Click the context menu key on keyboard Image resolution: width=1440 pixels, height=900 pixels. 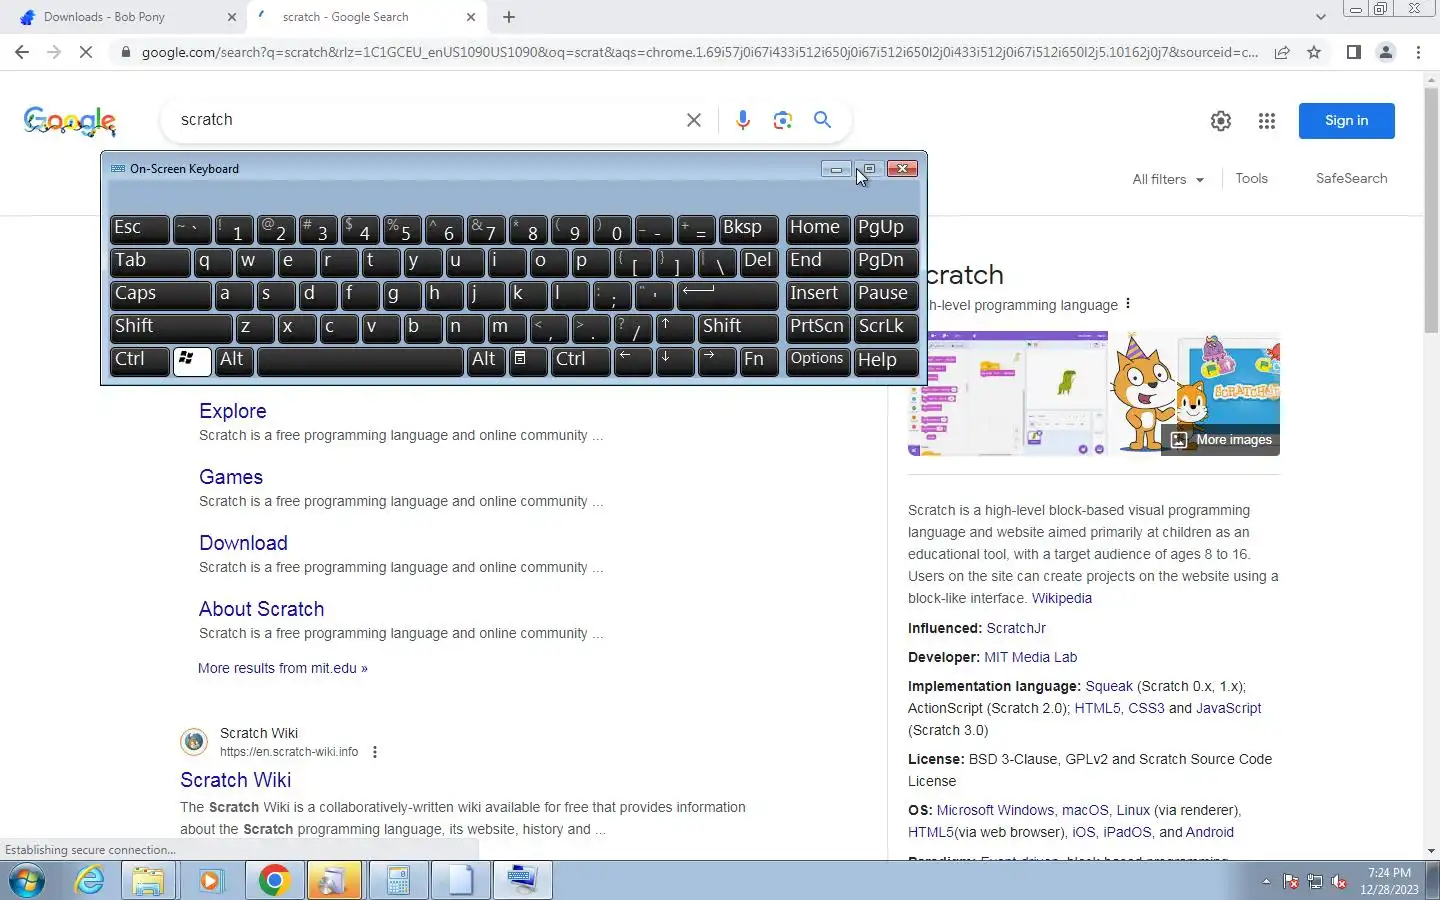click(x=528, y=360)
